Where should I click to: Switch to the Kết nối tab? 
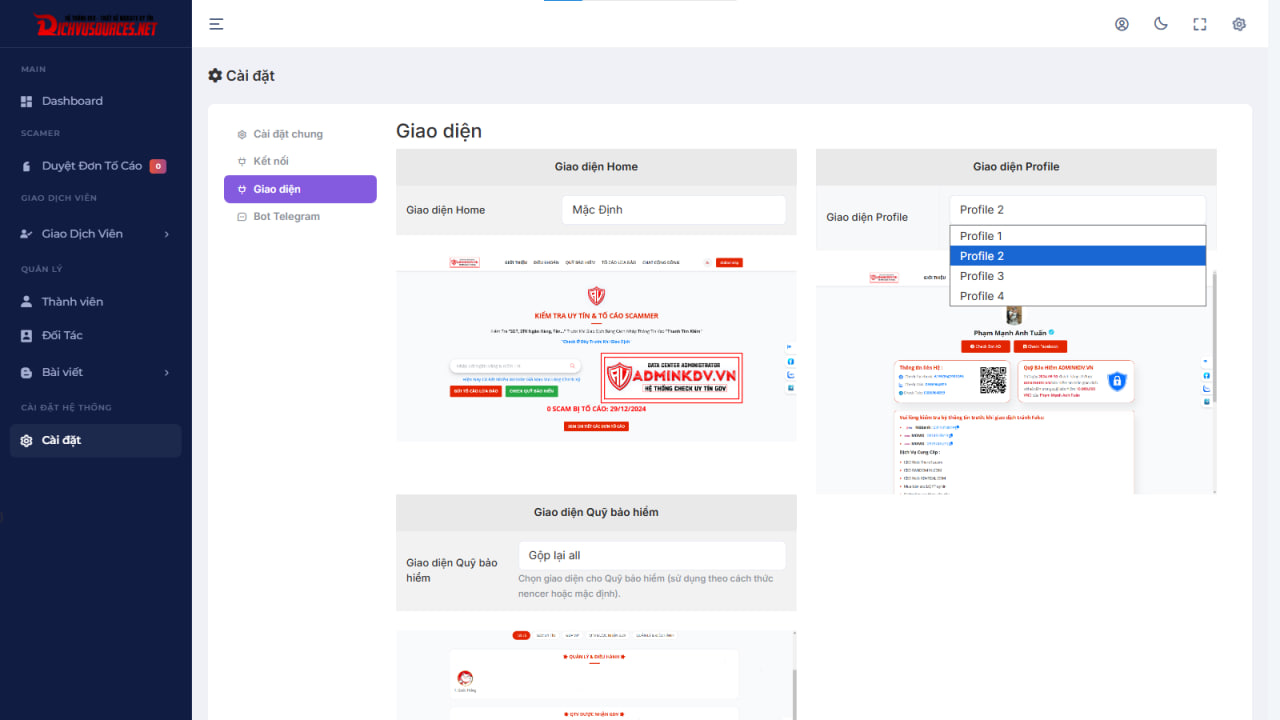[271, 161]
